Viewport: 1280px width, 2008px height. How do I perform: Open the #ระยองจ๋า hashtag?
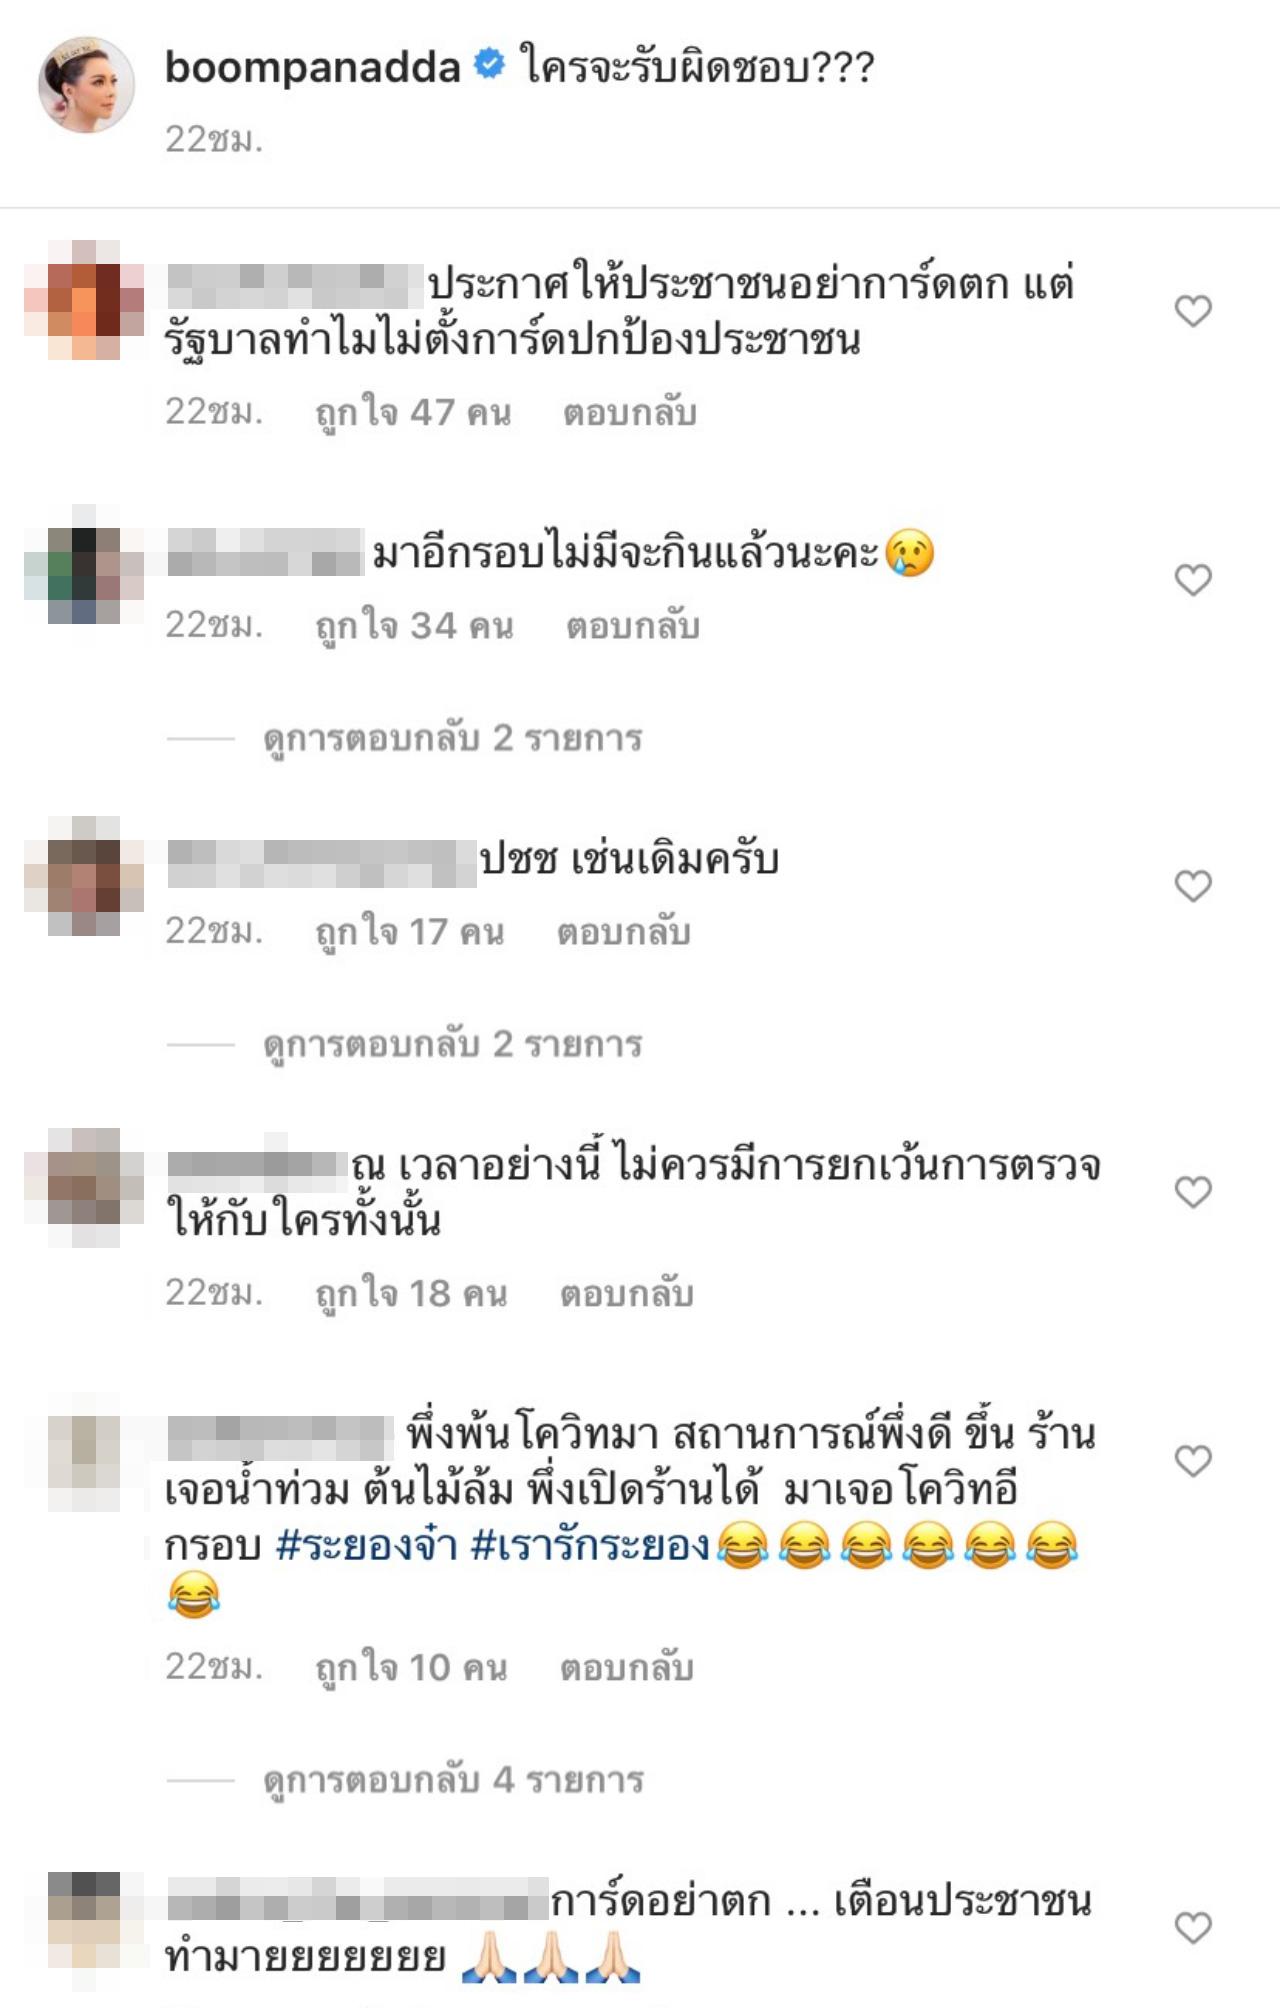coord(367,1545)
